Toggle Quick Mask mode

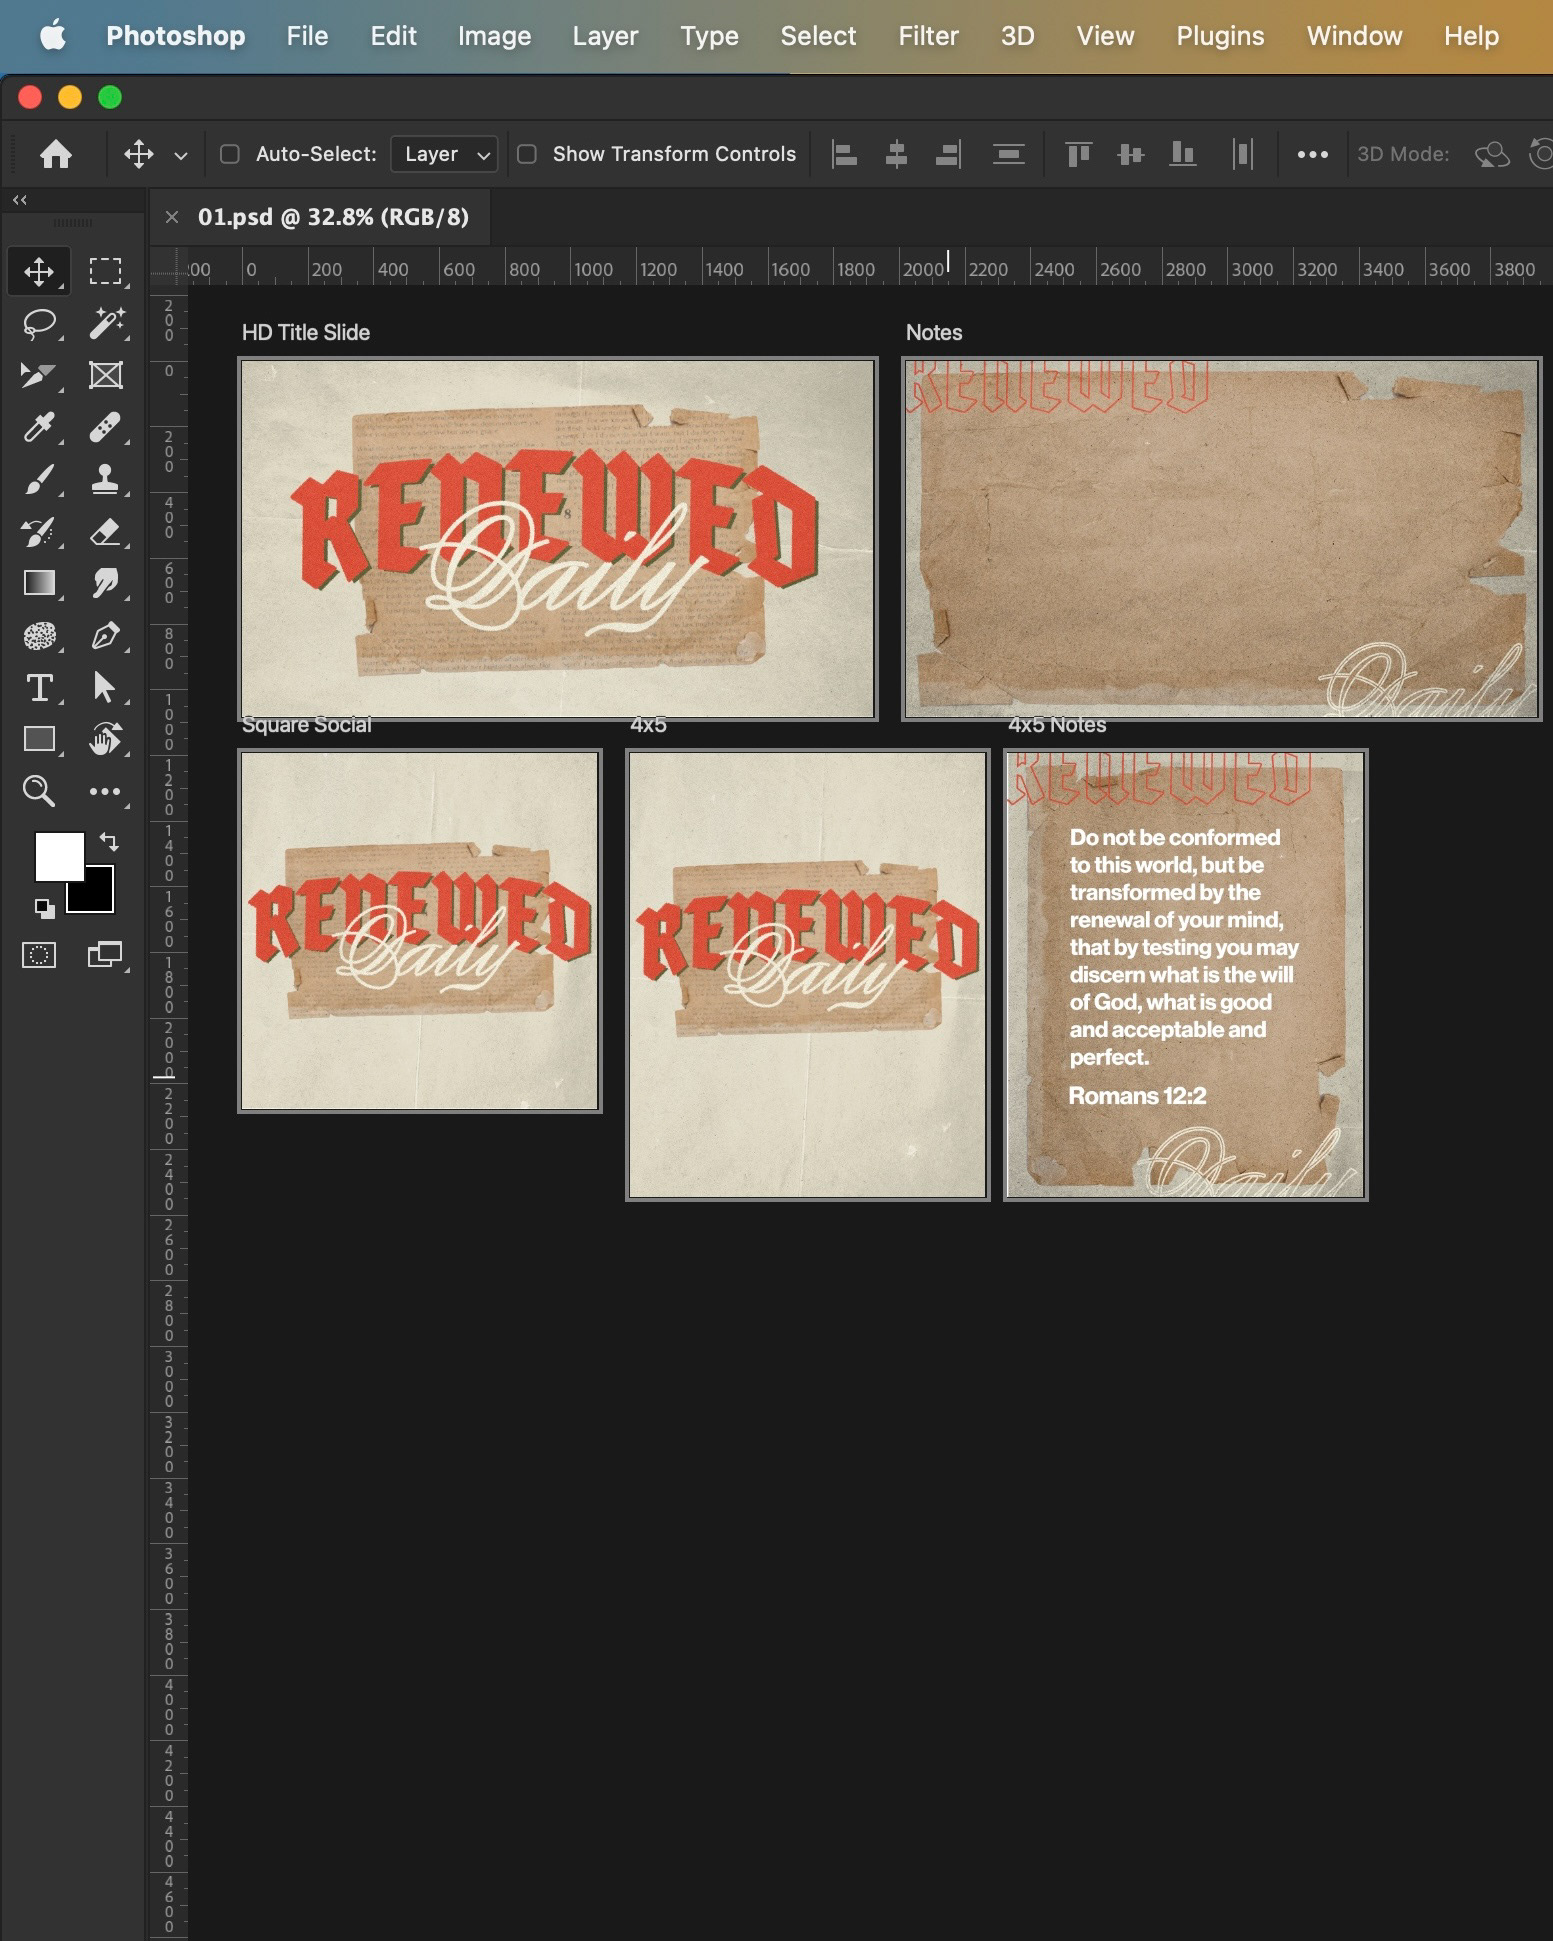39,955
